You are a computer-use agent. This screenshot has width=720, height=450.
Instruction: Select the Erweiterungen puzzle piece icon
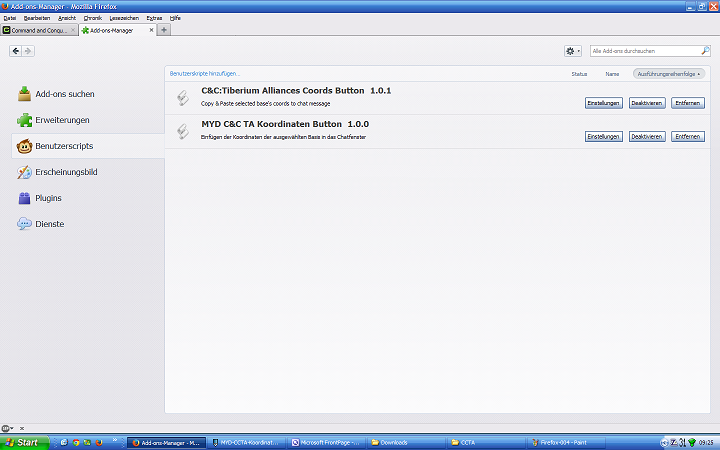click(x=24, y=120)
